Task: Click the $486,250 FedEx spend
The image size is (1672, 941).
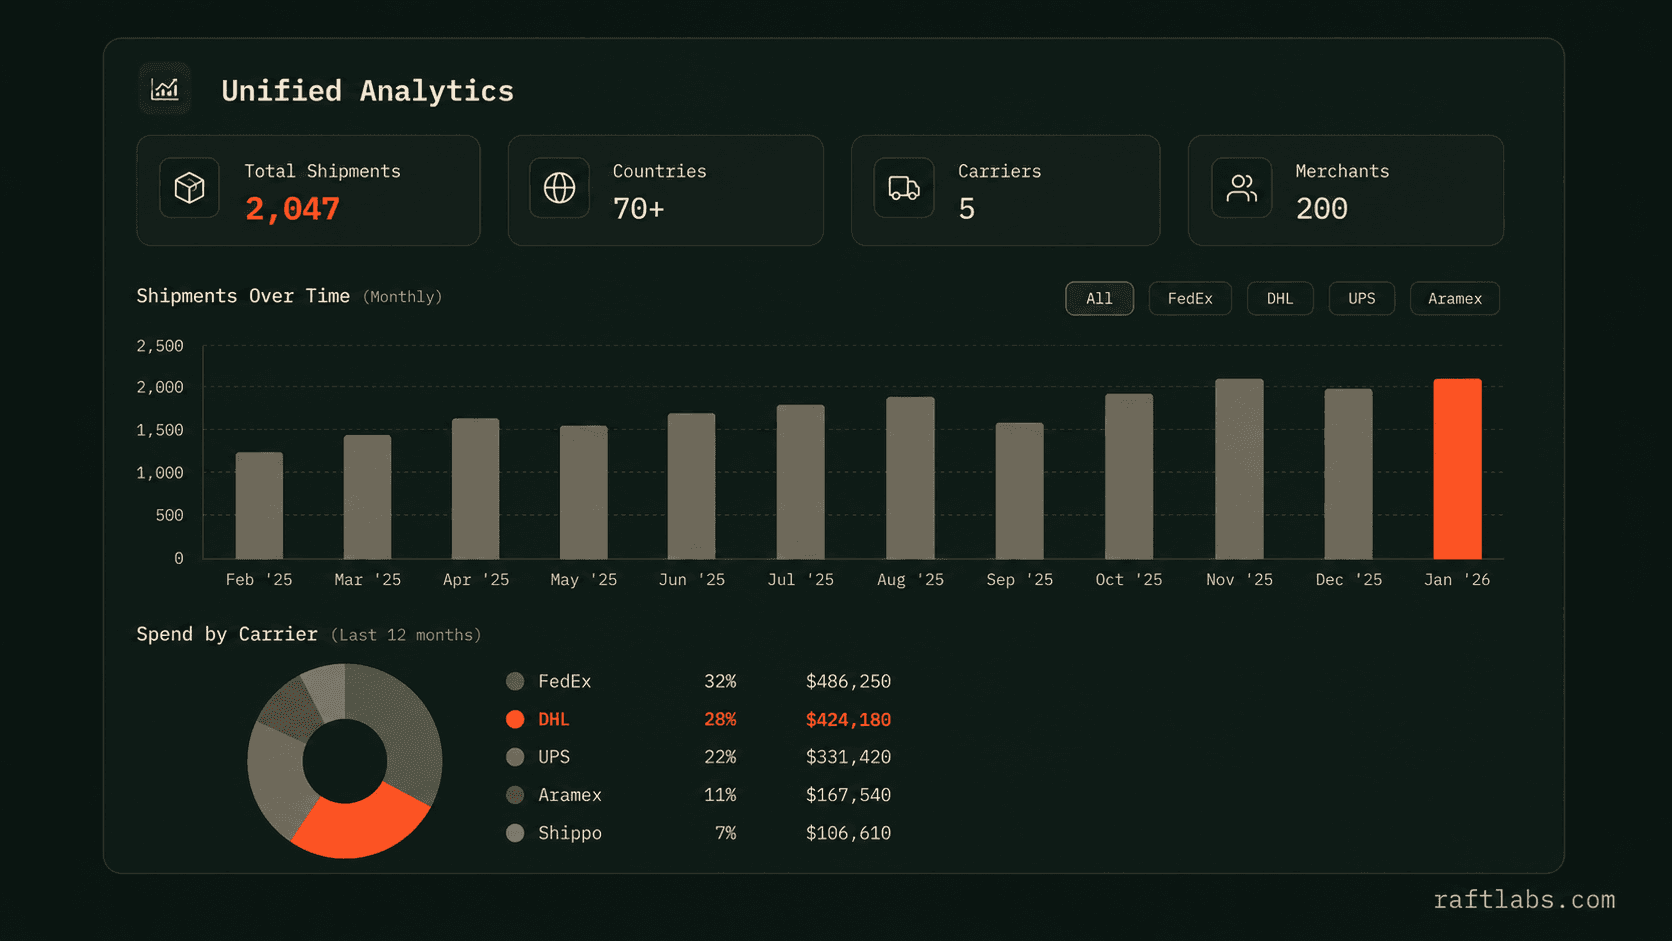Action: (848, 681)
